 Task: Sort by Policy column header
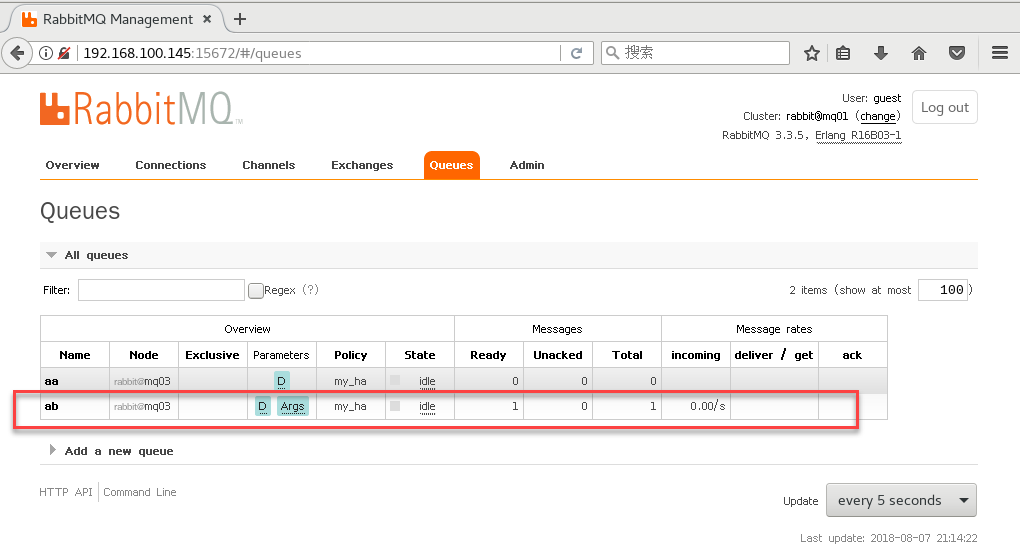(x=351, y=355)
